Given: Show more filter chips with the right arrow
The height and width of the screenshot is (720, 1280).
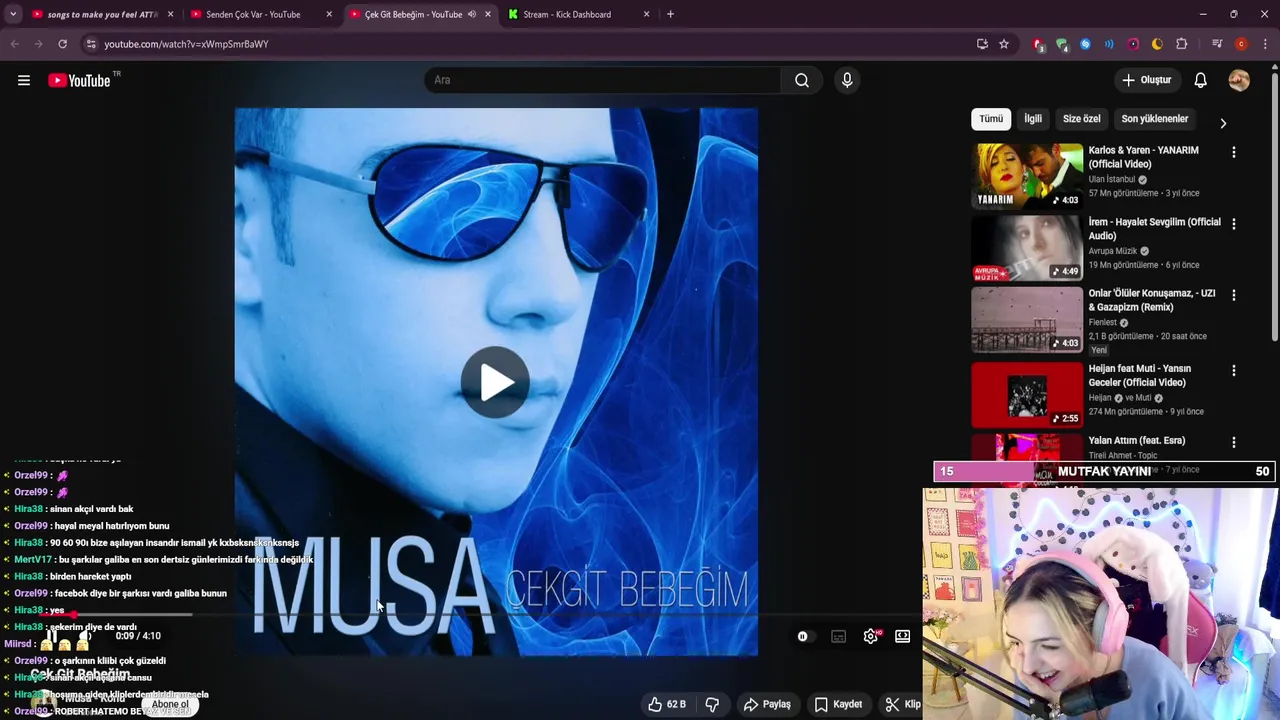Looking at the screenshot, I should (x=1222, y=123).
